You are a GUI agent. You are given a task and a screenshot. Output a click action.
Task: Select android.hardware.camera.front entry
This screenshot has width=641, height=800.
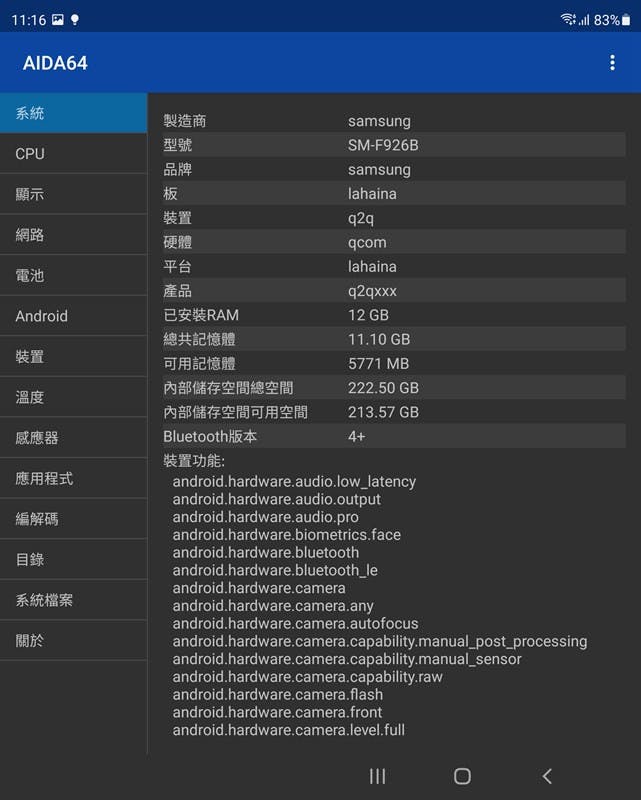277,712
